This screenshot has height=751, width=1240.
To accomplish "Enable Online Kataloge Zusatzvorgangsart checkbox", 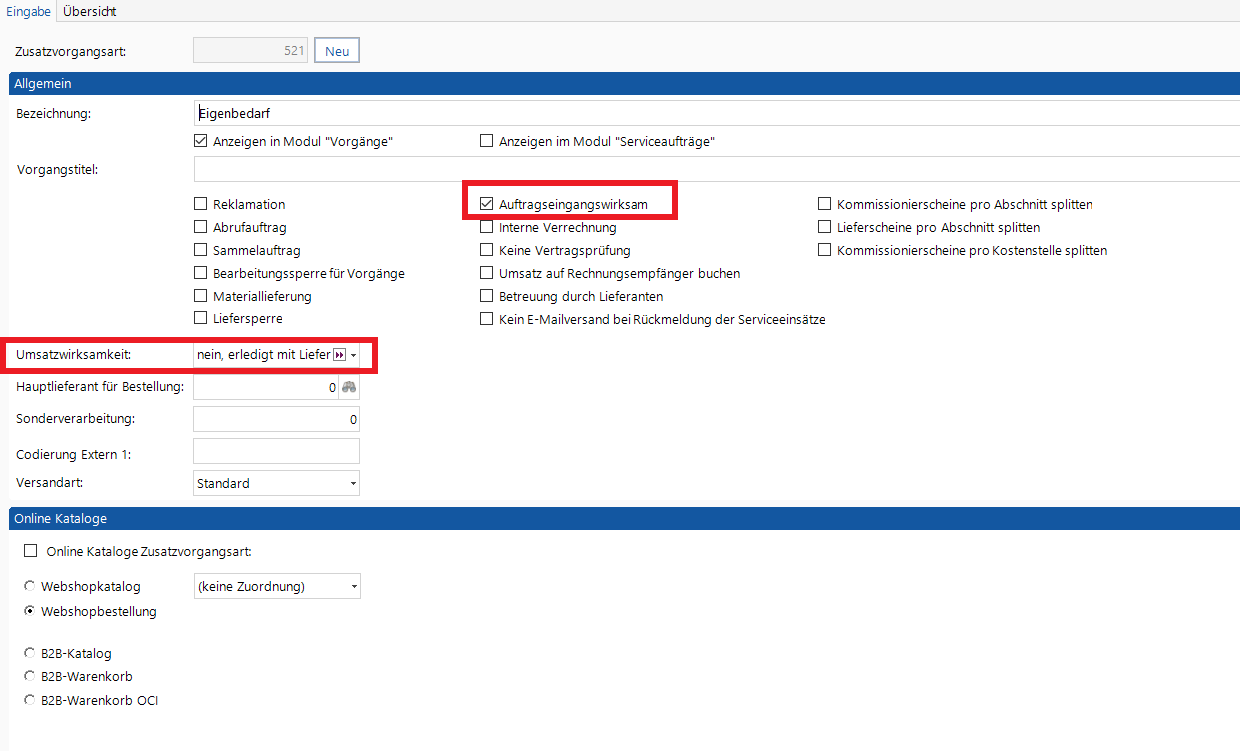I will tap(30, 551).
